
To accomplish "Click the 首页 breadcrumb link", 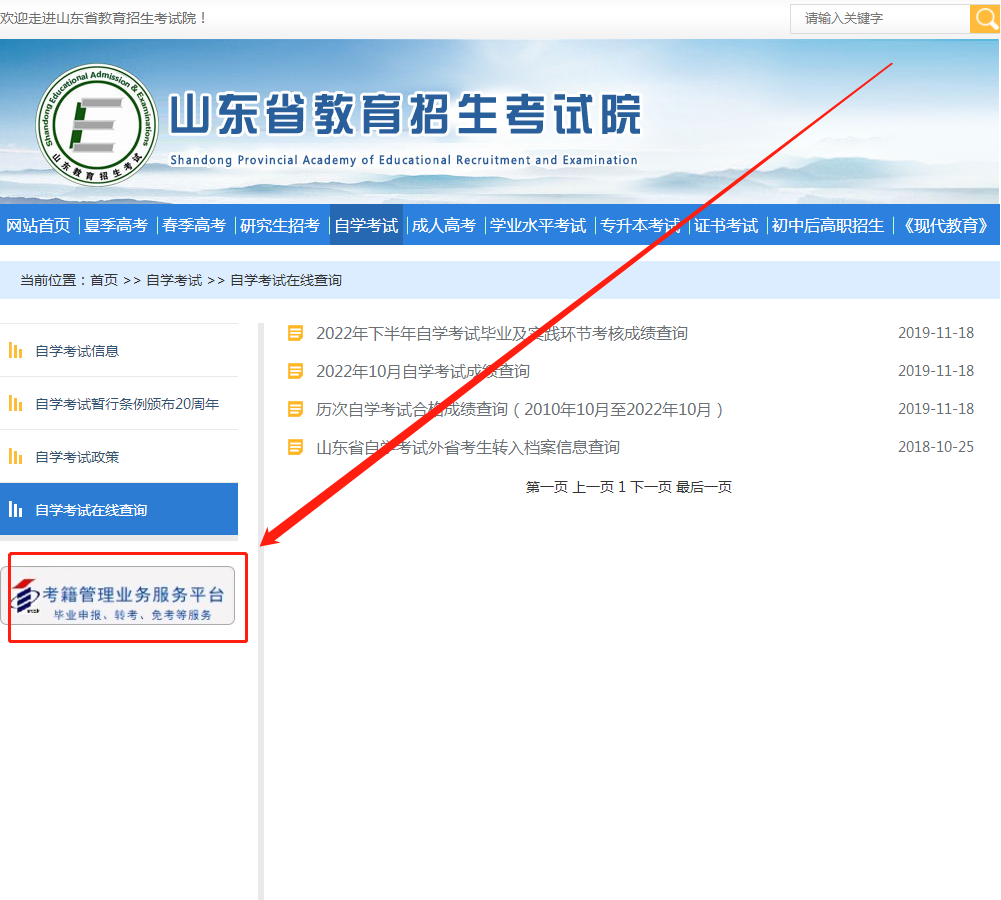I will coord(103,280).
